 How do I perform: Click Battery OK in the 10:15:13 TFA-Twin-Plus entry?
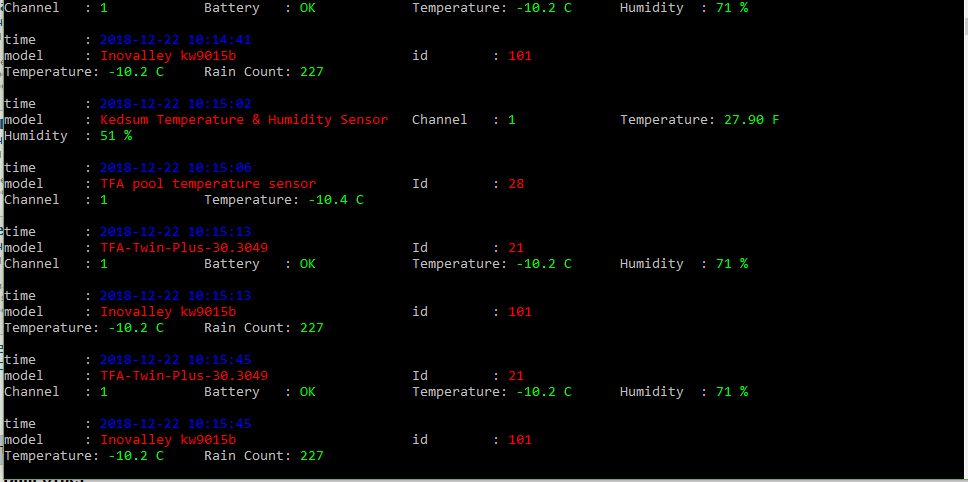pos(307,264)
